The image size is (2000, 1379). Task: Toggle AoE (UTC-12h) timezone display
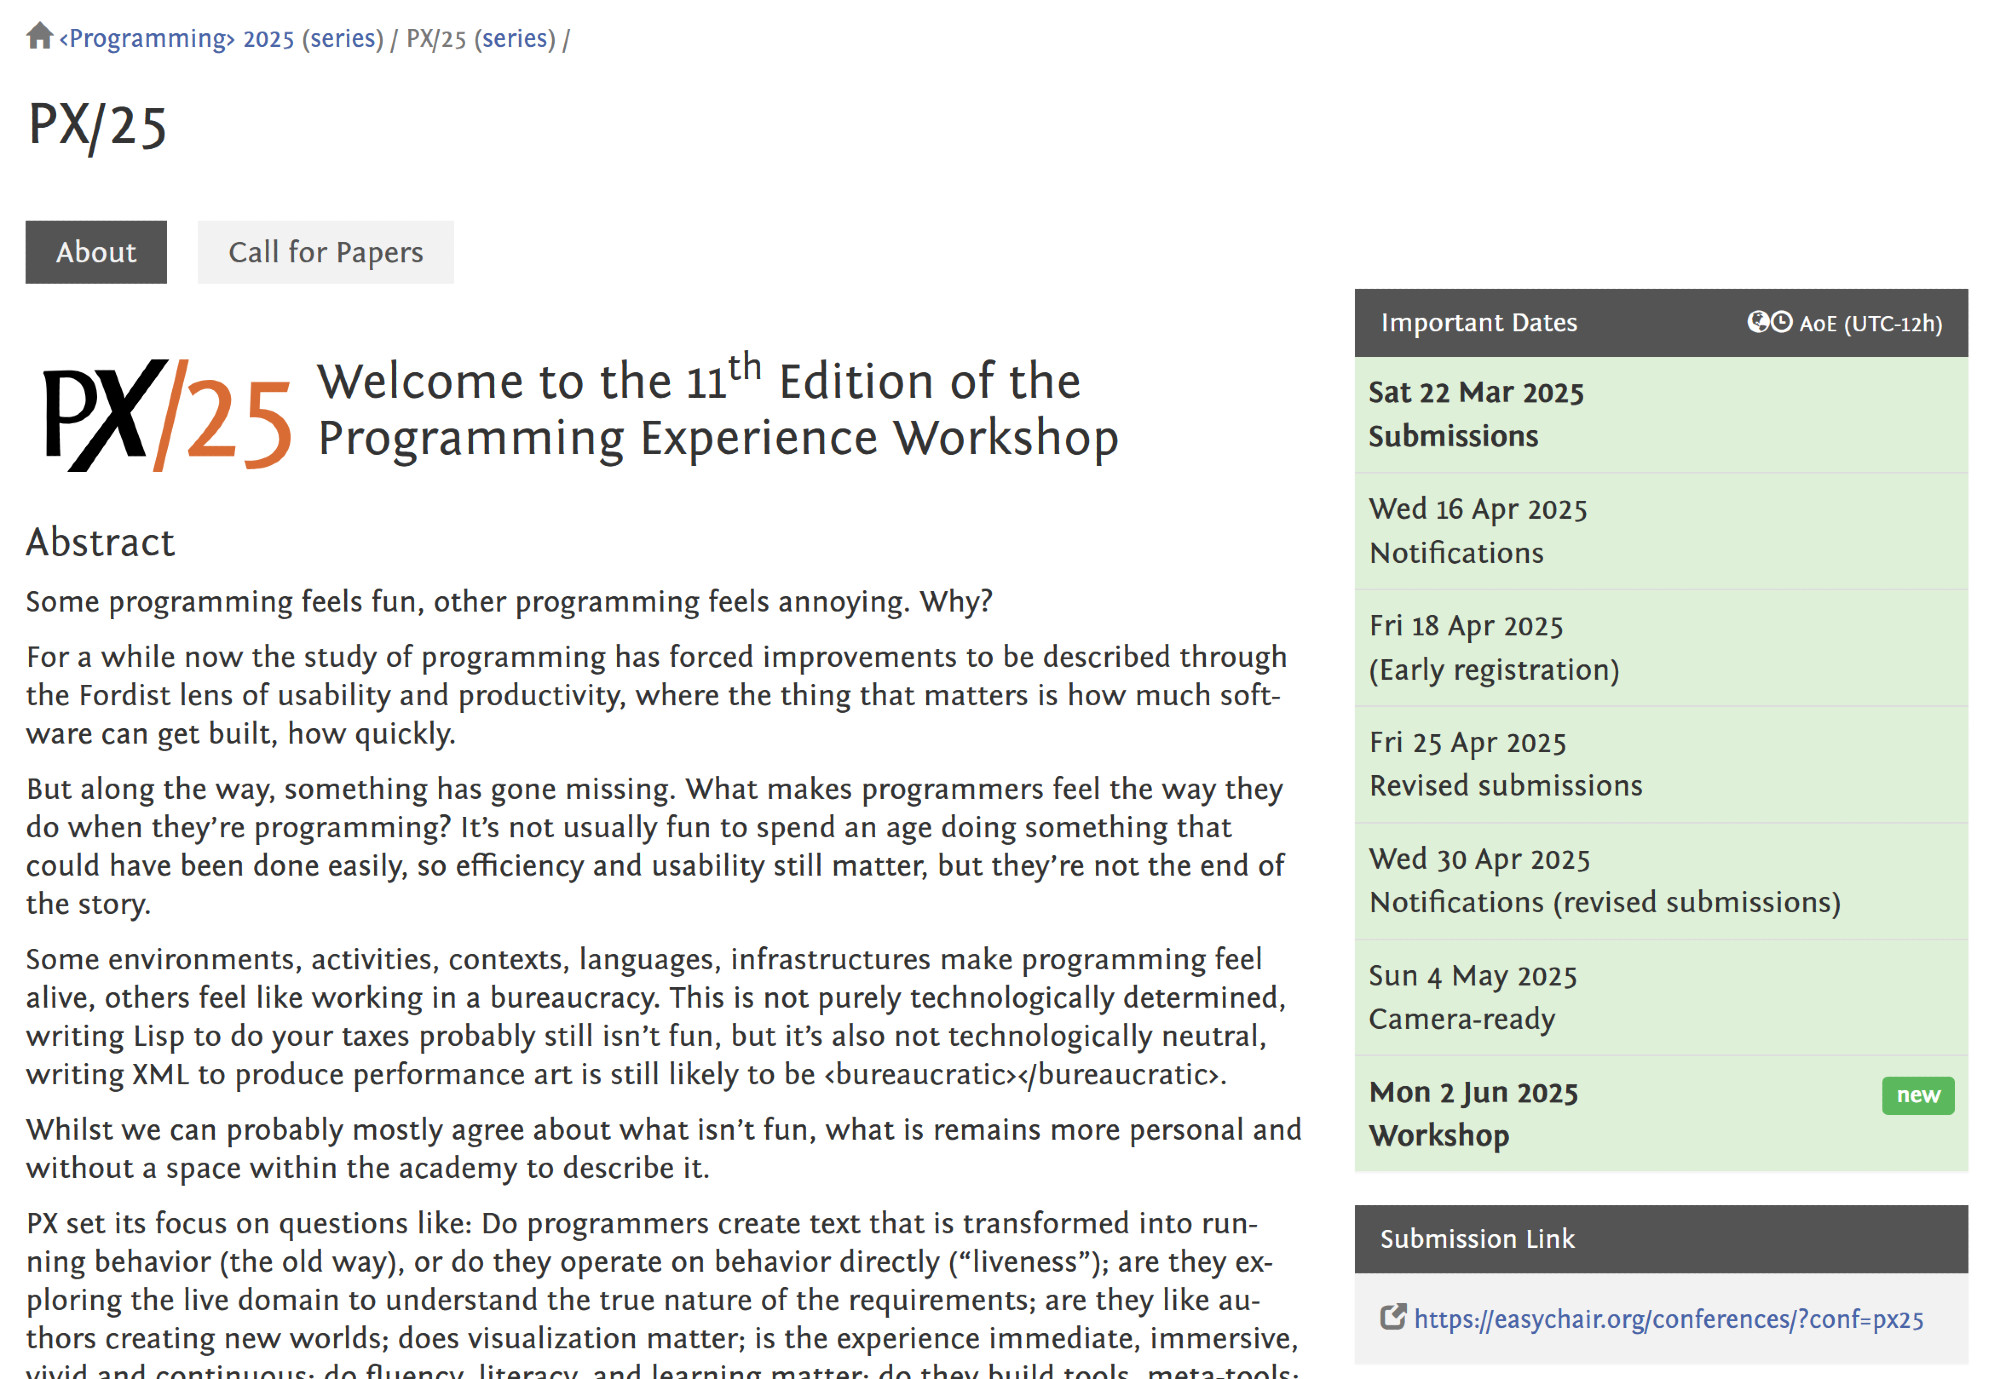[1870, 323]
